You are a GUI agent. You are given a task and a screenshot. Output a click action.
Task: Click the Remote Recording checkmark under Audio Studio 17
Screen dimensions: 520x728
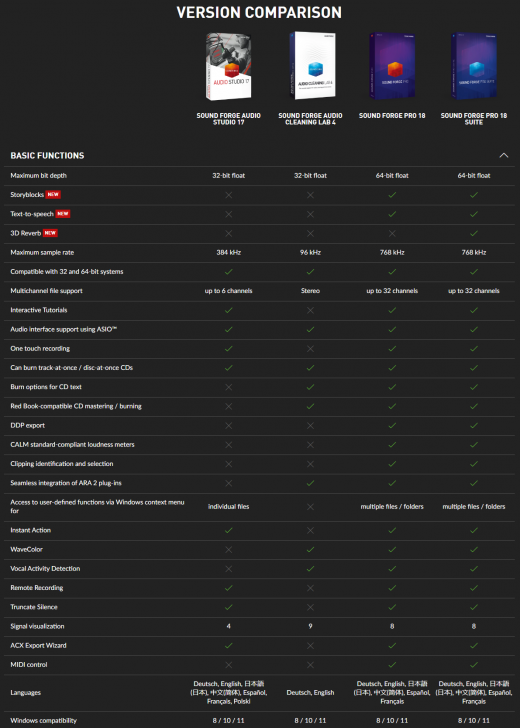pos(228,588)
